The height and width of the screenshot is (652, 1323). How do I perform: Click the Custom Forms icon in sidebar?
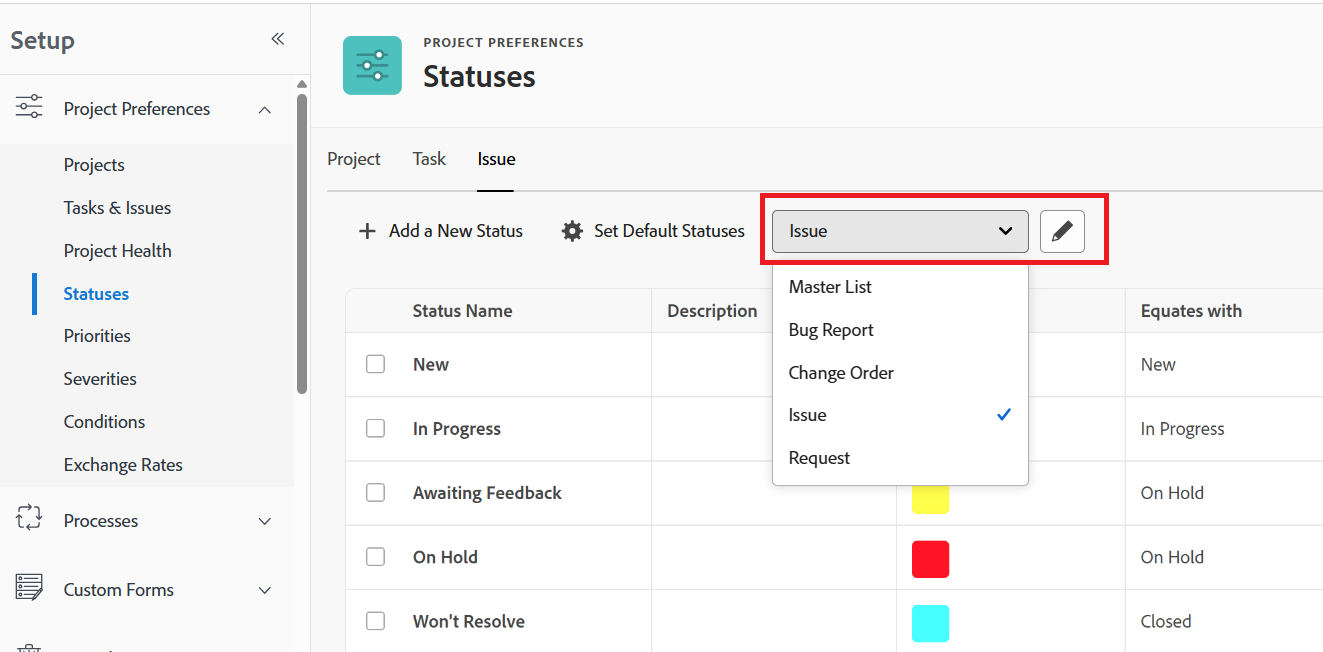coord(29,588)
